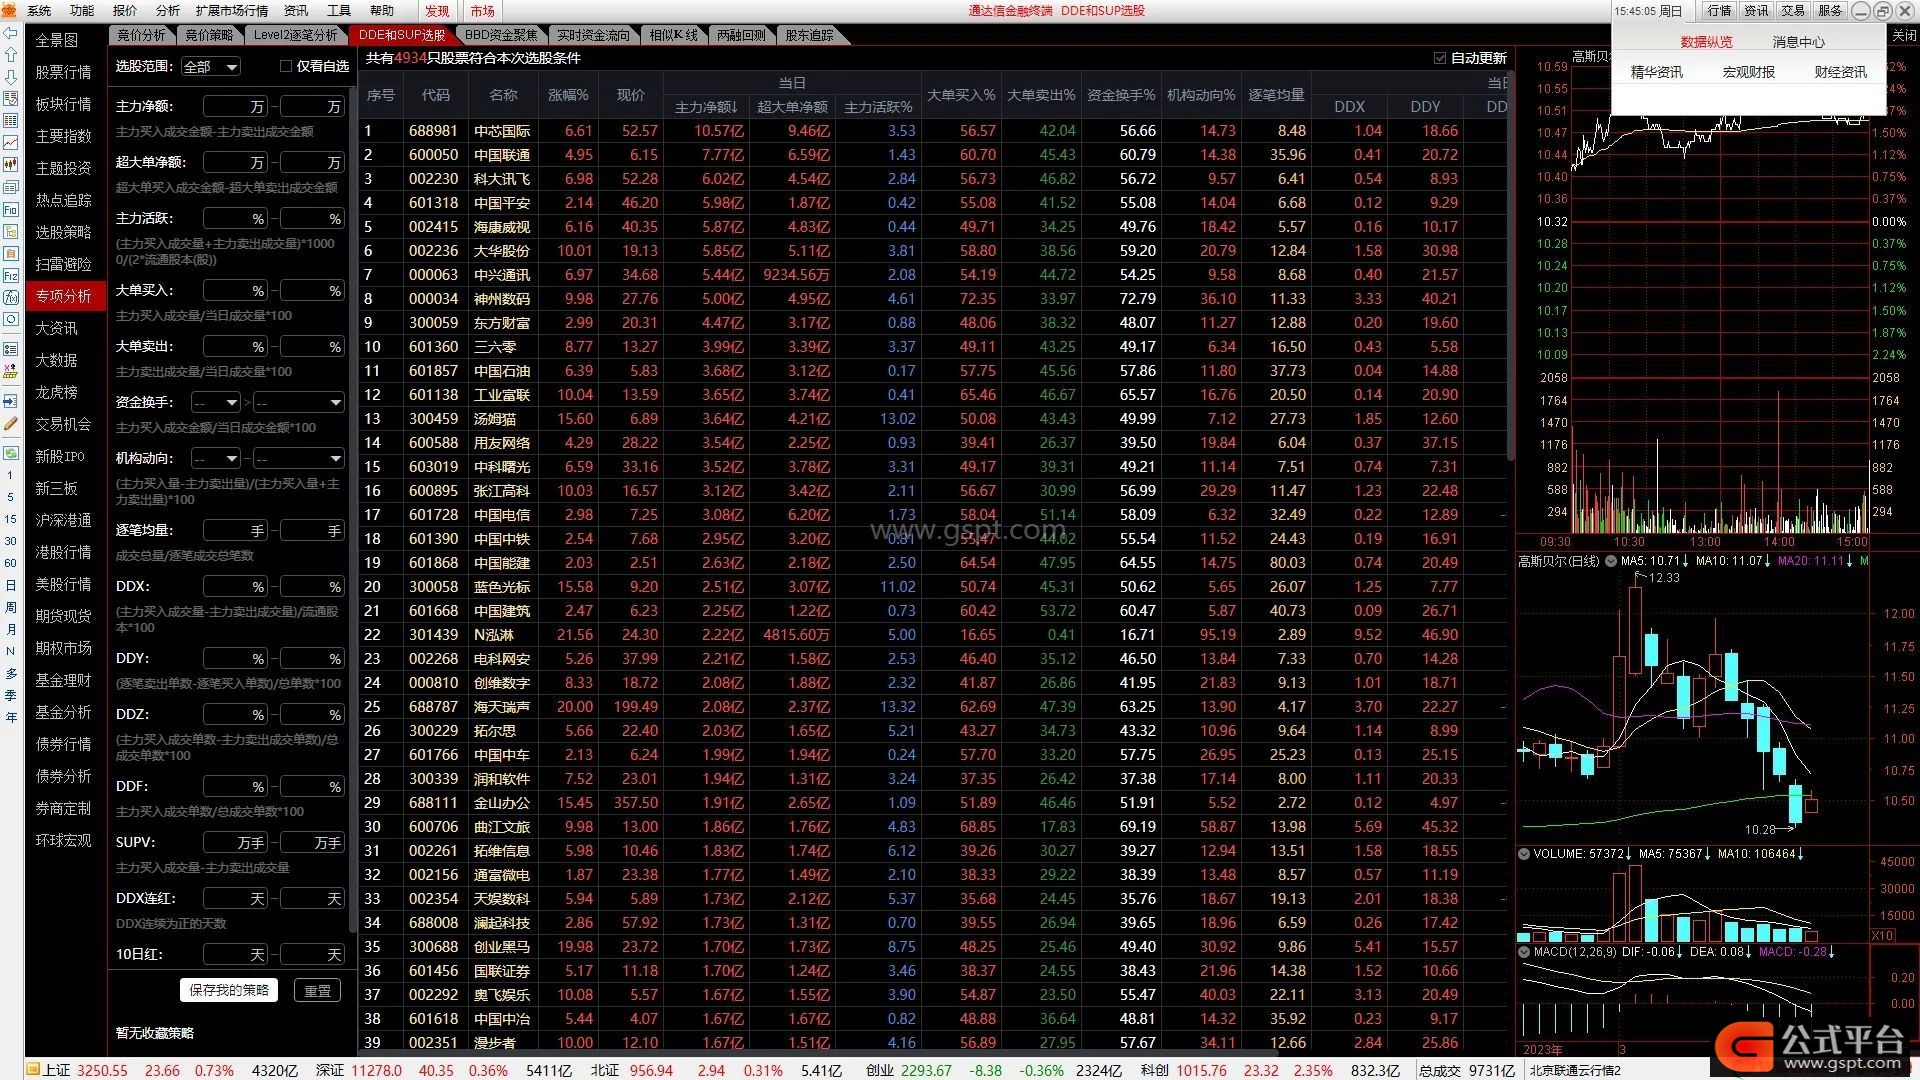1920x1080 pixels.
Task: Open the line chart icon in left toolbar
Action: click(x=11, y=143)
